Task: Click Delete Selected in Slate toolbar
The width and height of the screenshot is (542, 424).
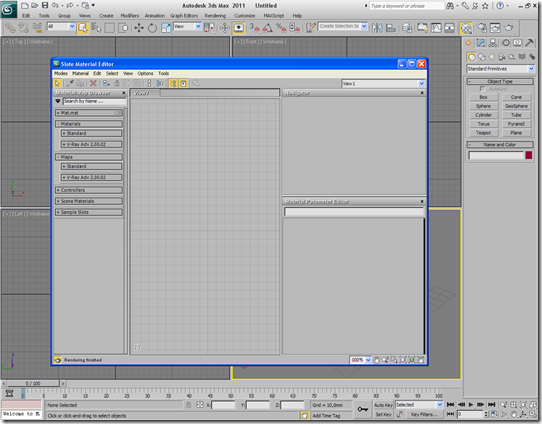Action: click(x=93, y=83)
